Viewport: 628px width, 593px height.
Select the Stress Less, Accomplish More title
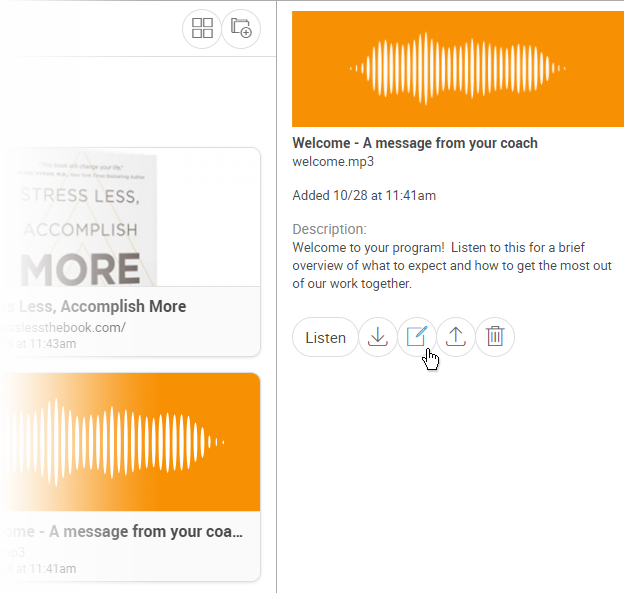tap(93, 306)
